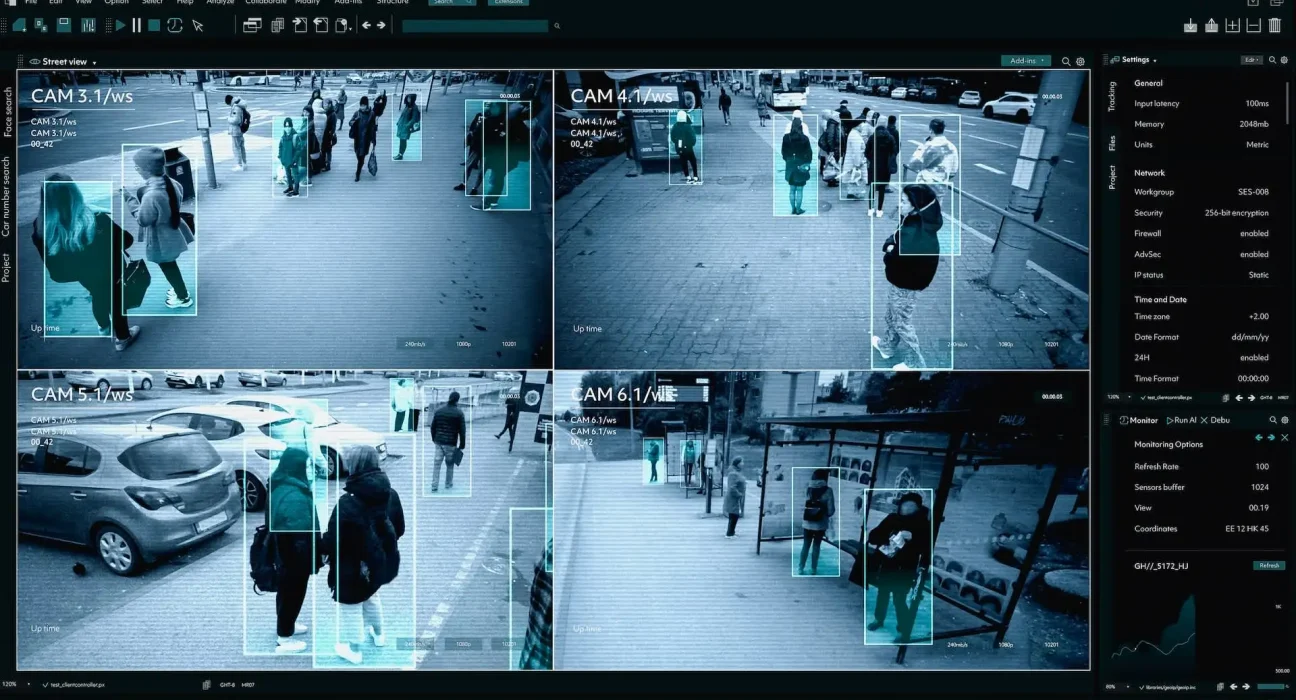Pause playback using the toolbar pause icon
1296x700 pixels.
[137, 25]
